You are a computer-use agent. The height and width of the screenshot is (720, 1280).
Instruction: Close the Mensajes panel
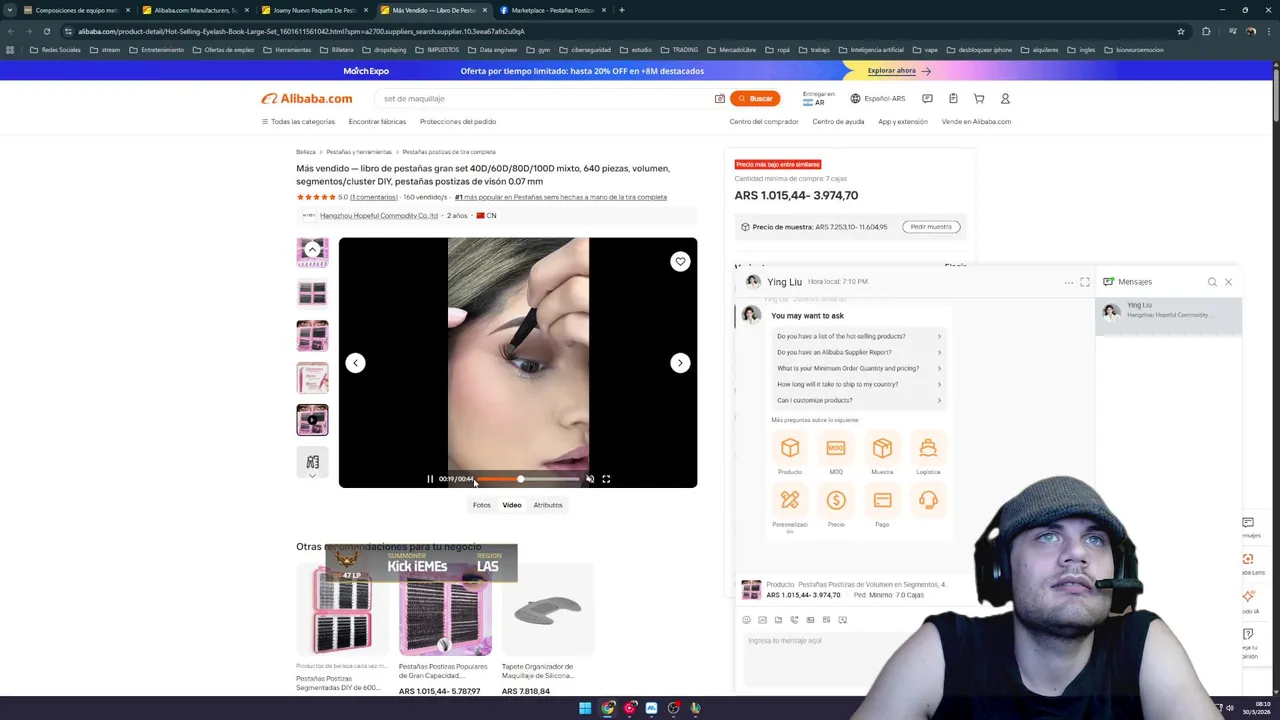click(1228, 282)
